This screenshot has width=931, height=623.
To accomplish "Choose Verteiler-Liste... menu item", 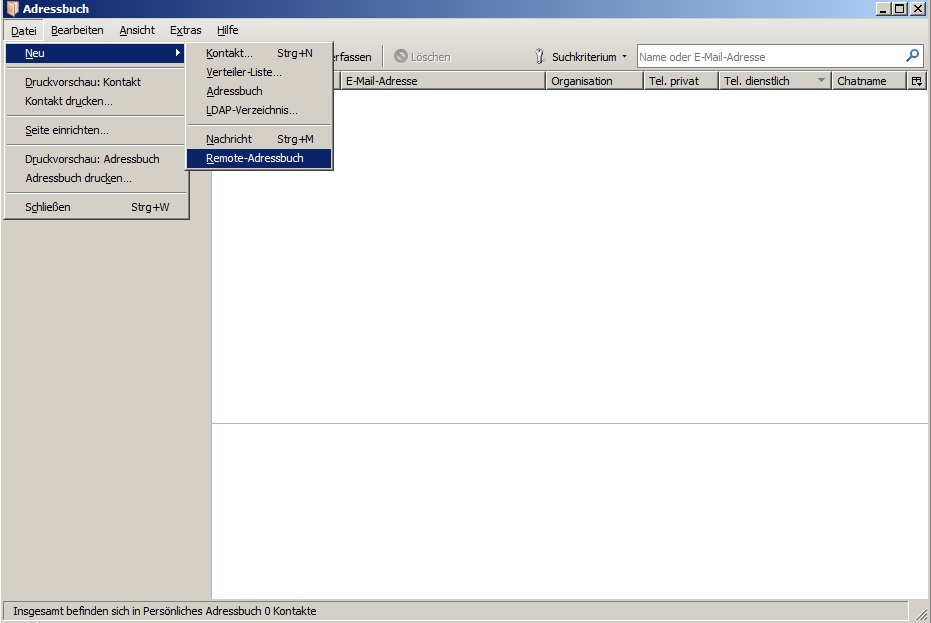I will pyautogui.click(x=259, y=72).
